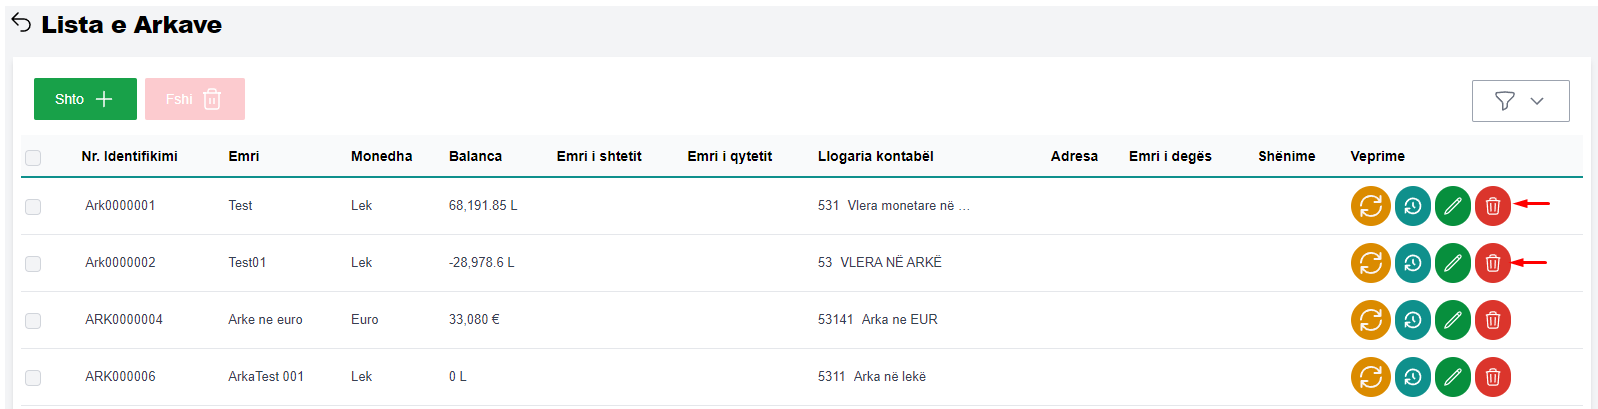Delete the ARK0000004 row via trash icon
The image size is (1598, 409).
[x=1492, y=320]
